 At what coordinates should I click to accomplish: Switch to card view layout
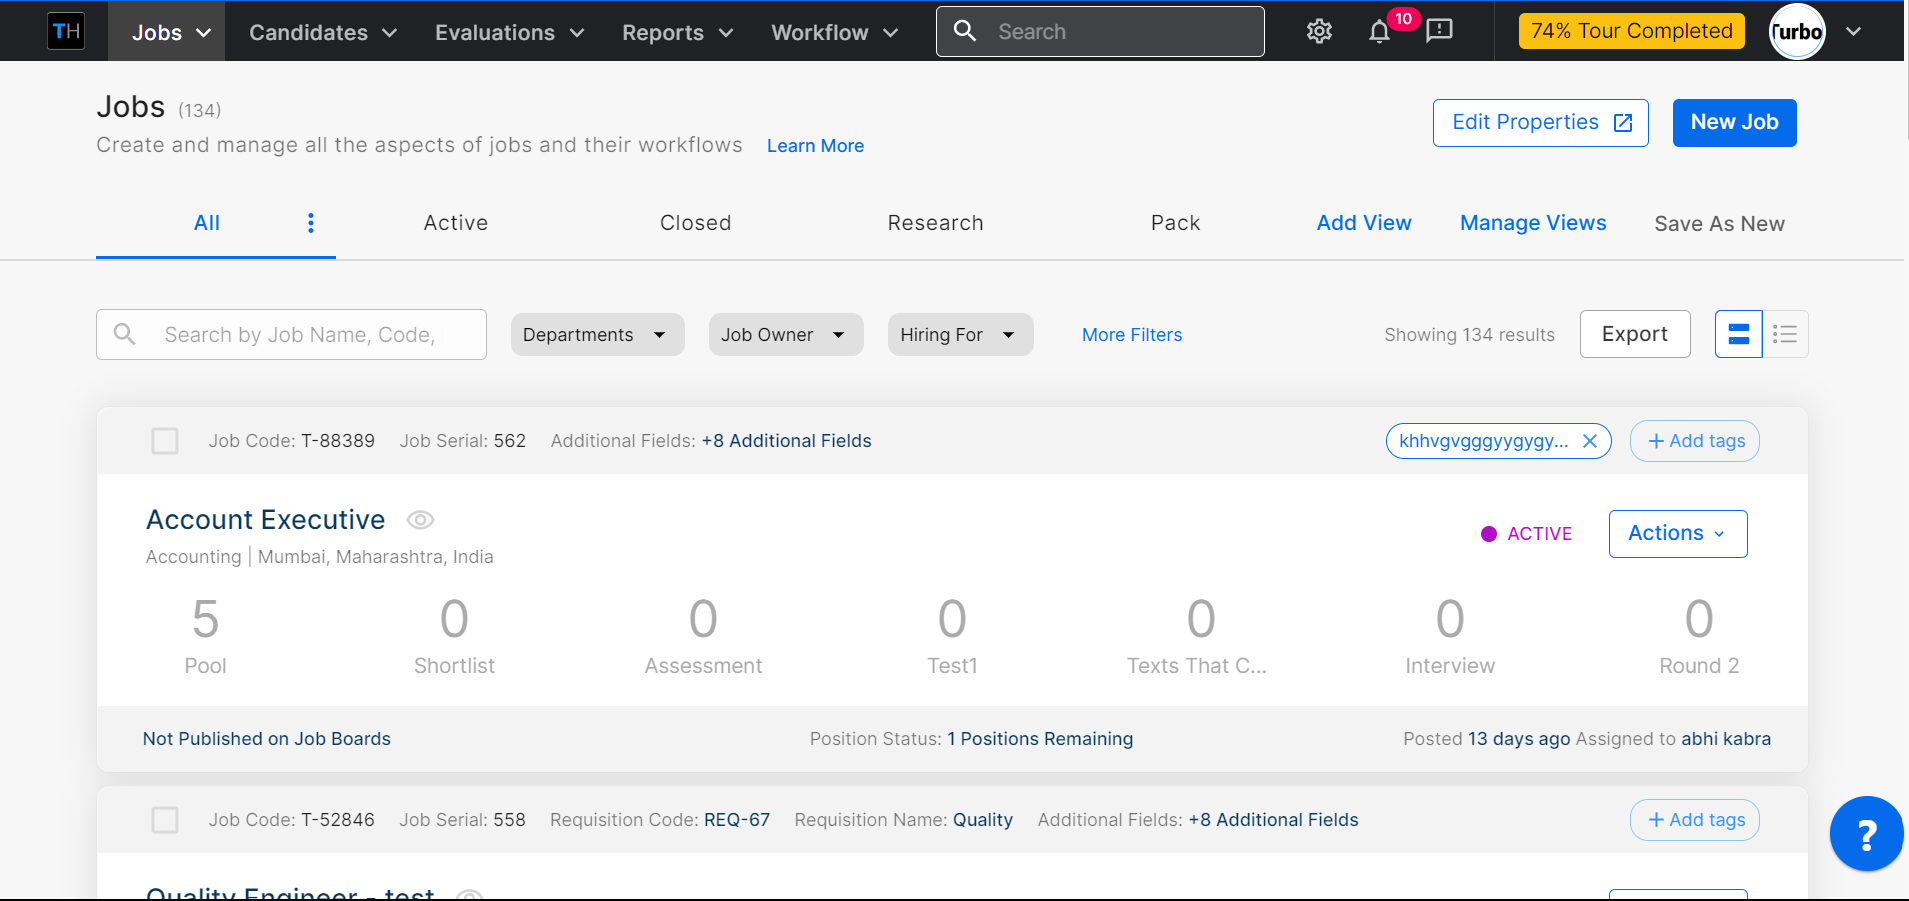point(1738,334)
